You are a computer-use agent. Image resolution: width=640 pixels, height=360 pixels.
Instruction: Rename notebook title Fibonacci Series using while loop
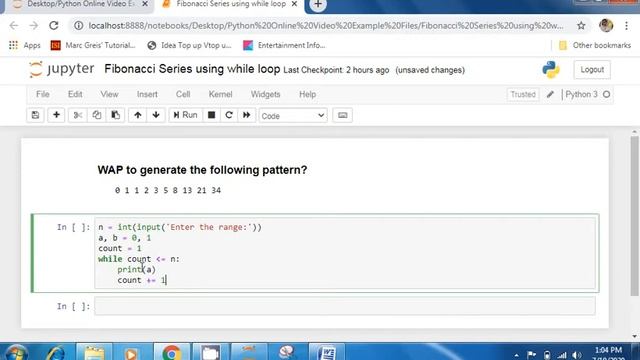(x=192, y=69)
